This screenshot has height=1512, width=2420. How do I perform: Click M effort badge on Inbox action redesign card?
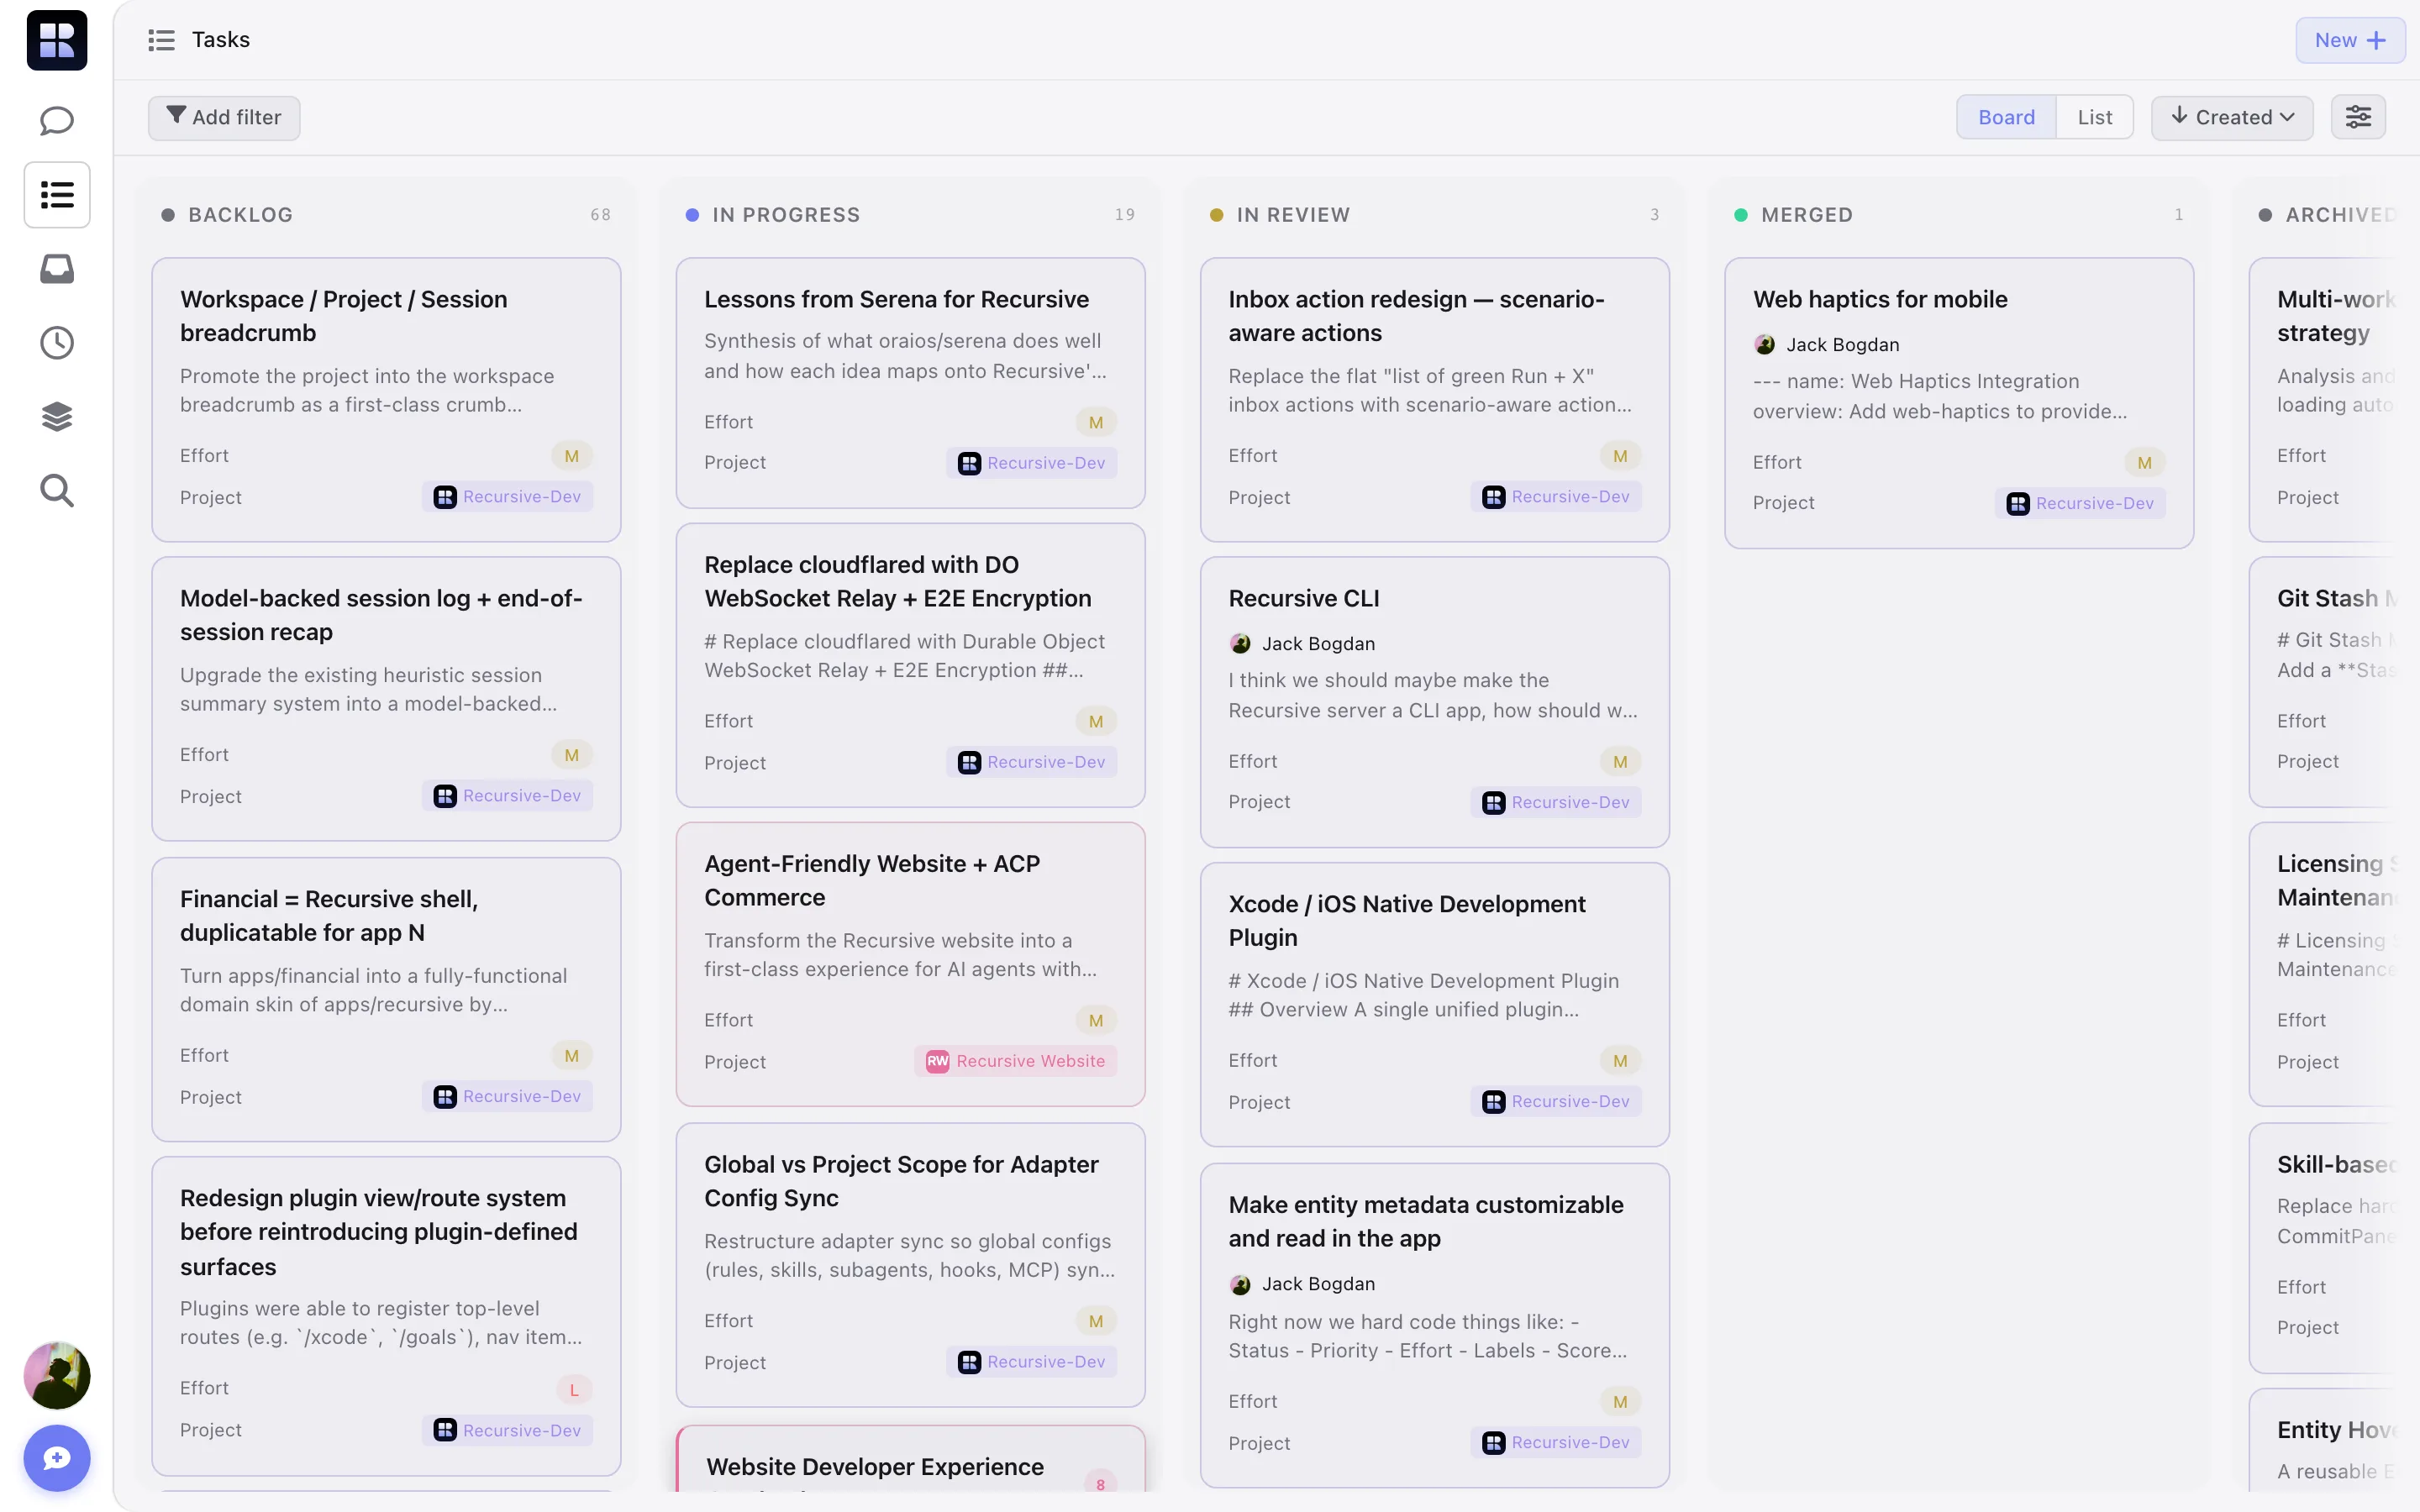(x=1620, y=456)
